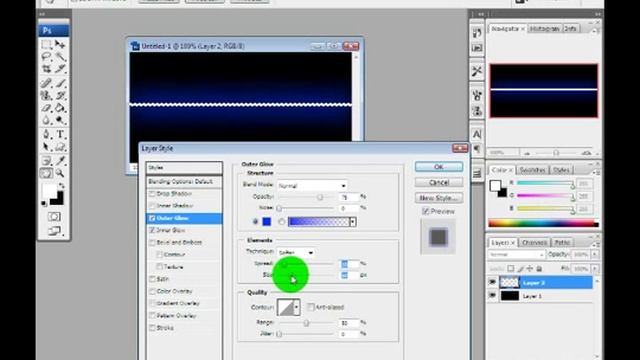Click the New Style button
The width and height of the screenshot is (640, 360).
pos(439,198)
